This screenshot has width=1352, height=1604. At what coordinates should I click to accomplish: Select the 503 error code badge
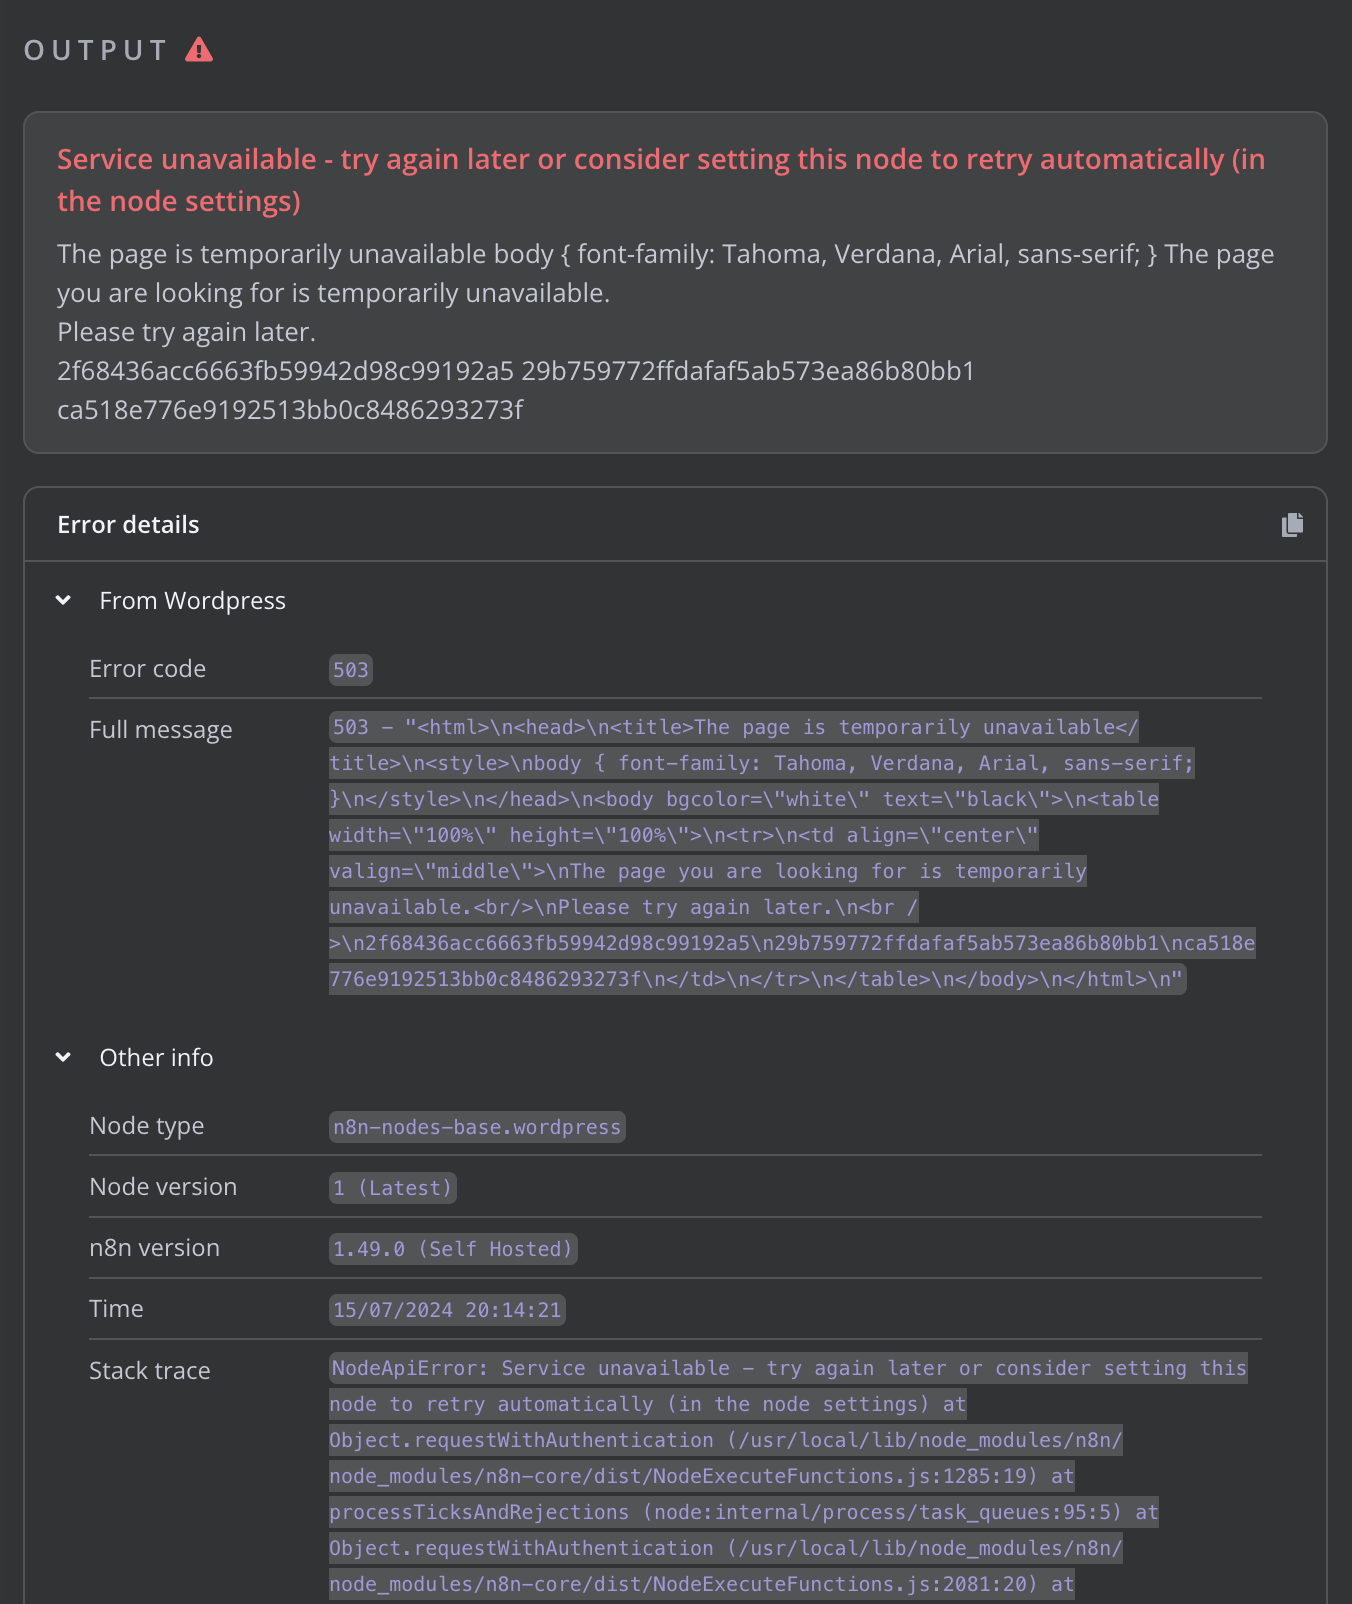[350, 670]
